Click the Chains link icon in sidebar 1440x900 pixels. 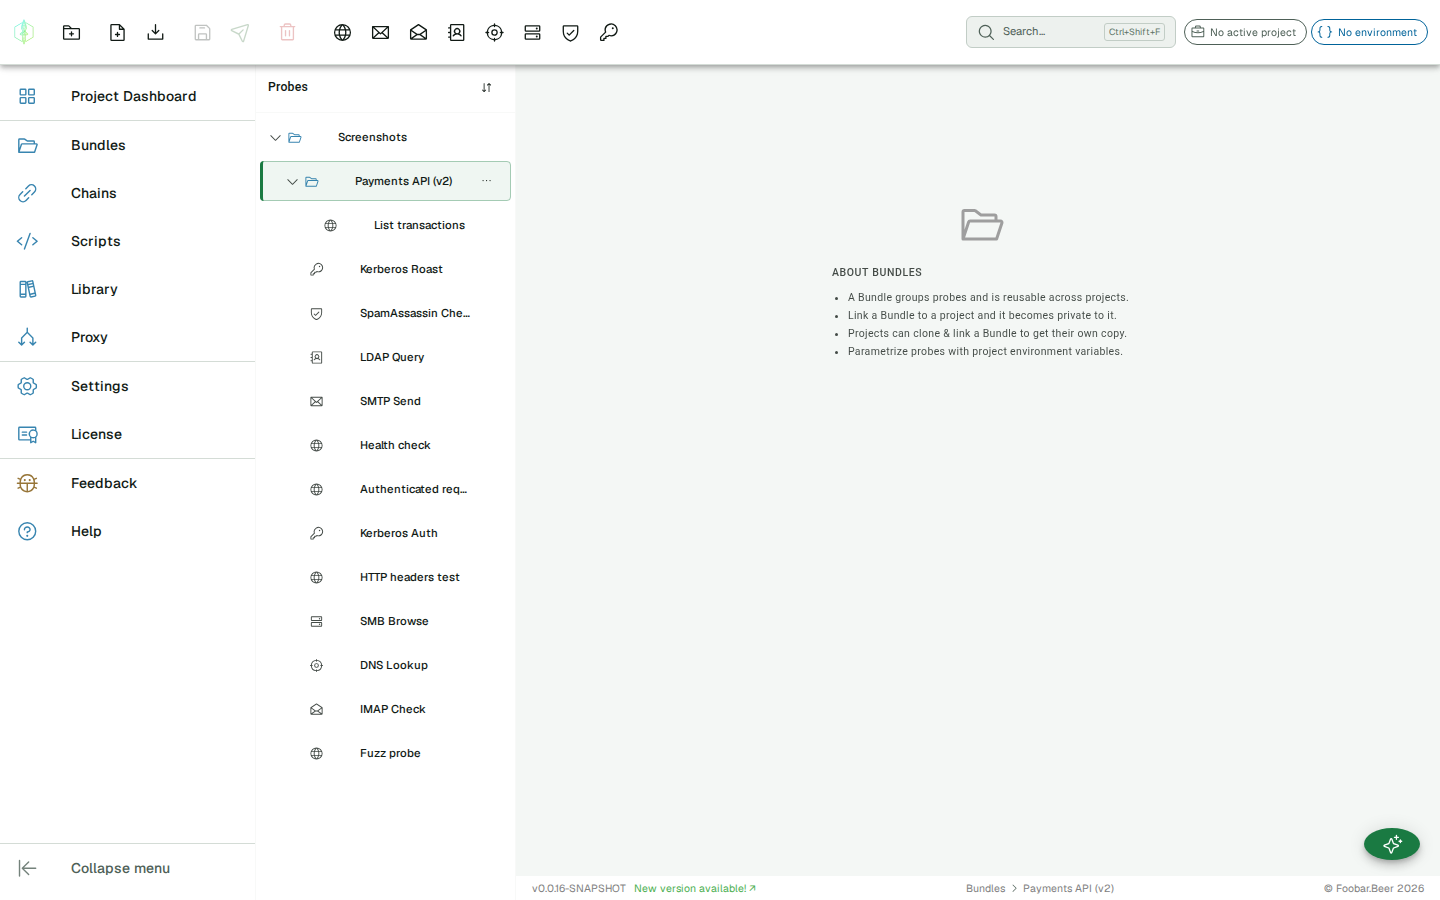[27, 193]
